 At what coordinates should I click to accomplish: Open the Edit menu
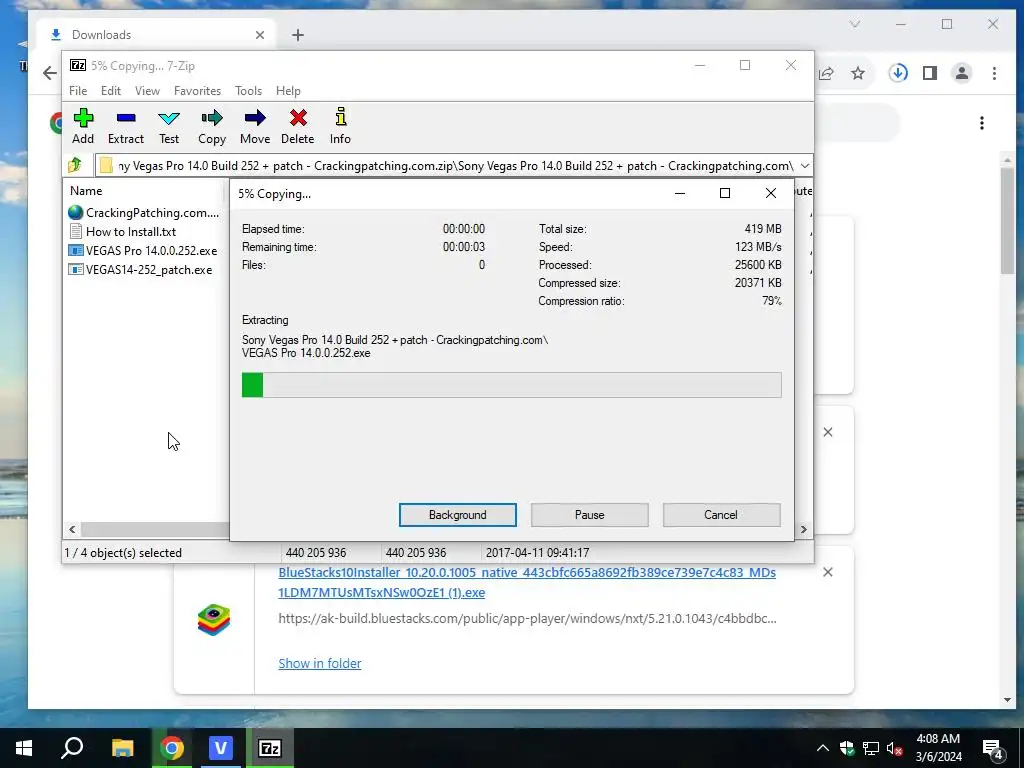tap(111, 91)
